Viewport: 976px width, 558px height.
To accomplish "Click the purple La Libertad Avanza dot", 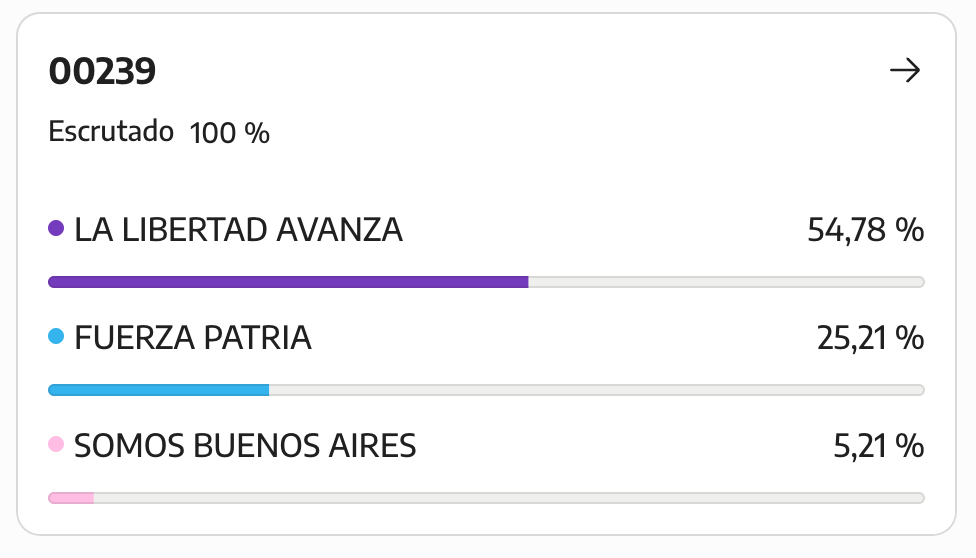I will tap(56, 229).
